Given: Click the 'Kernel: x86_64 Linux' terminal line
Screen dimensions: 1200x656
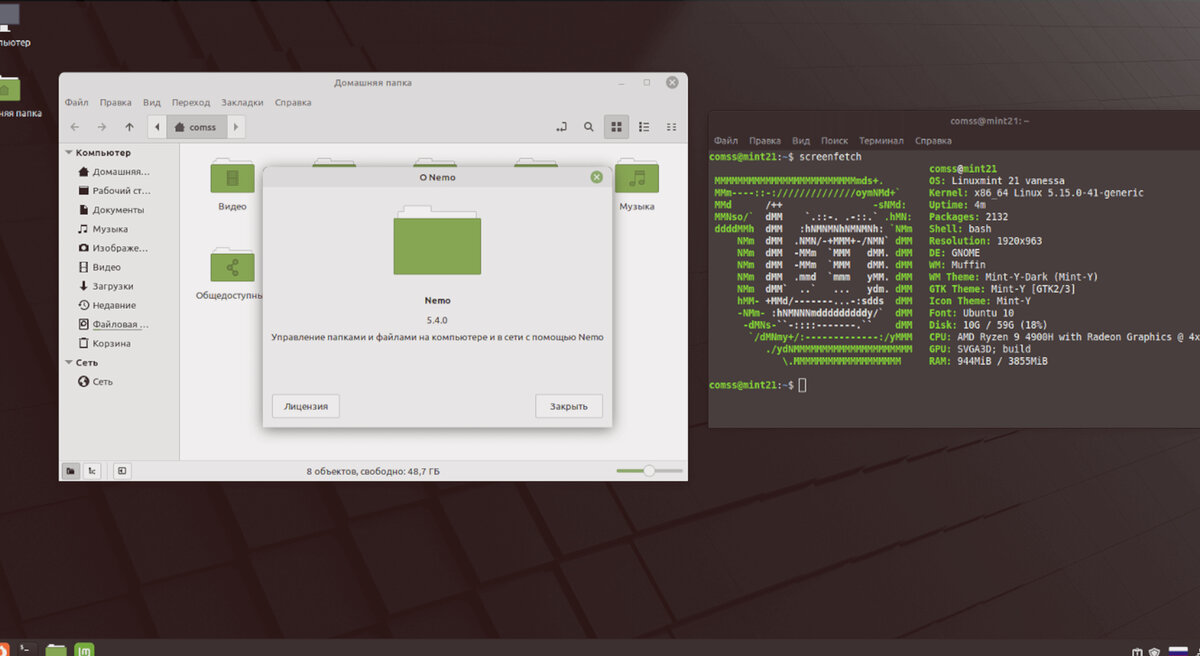Looking at the screenshot, I should point(1036,193).
